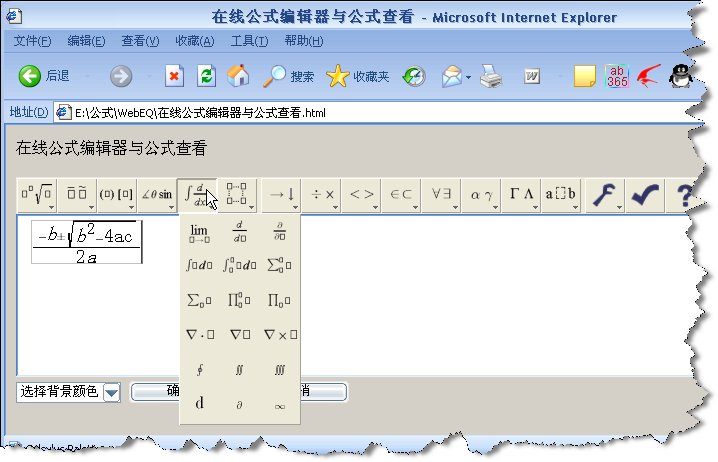The width and height of the screenshot is (718, 462).
Task: Click the 确 confirm button
Action: (x=156, y=391)
